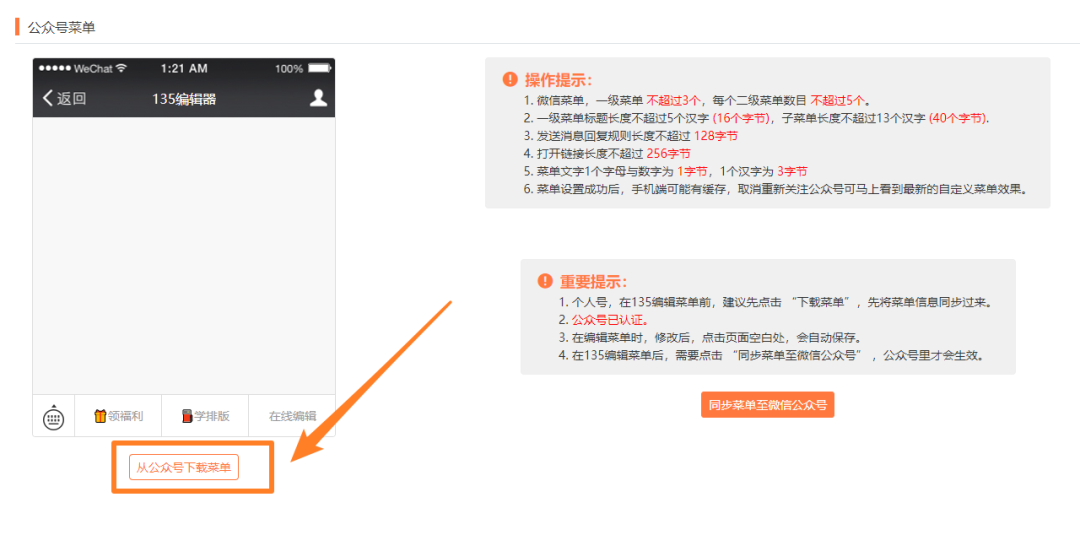Click the empty chat area of phone preview
1080x535 pixels.
(x=184, y=255)
